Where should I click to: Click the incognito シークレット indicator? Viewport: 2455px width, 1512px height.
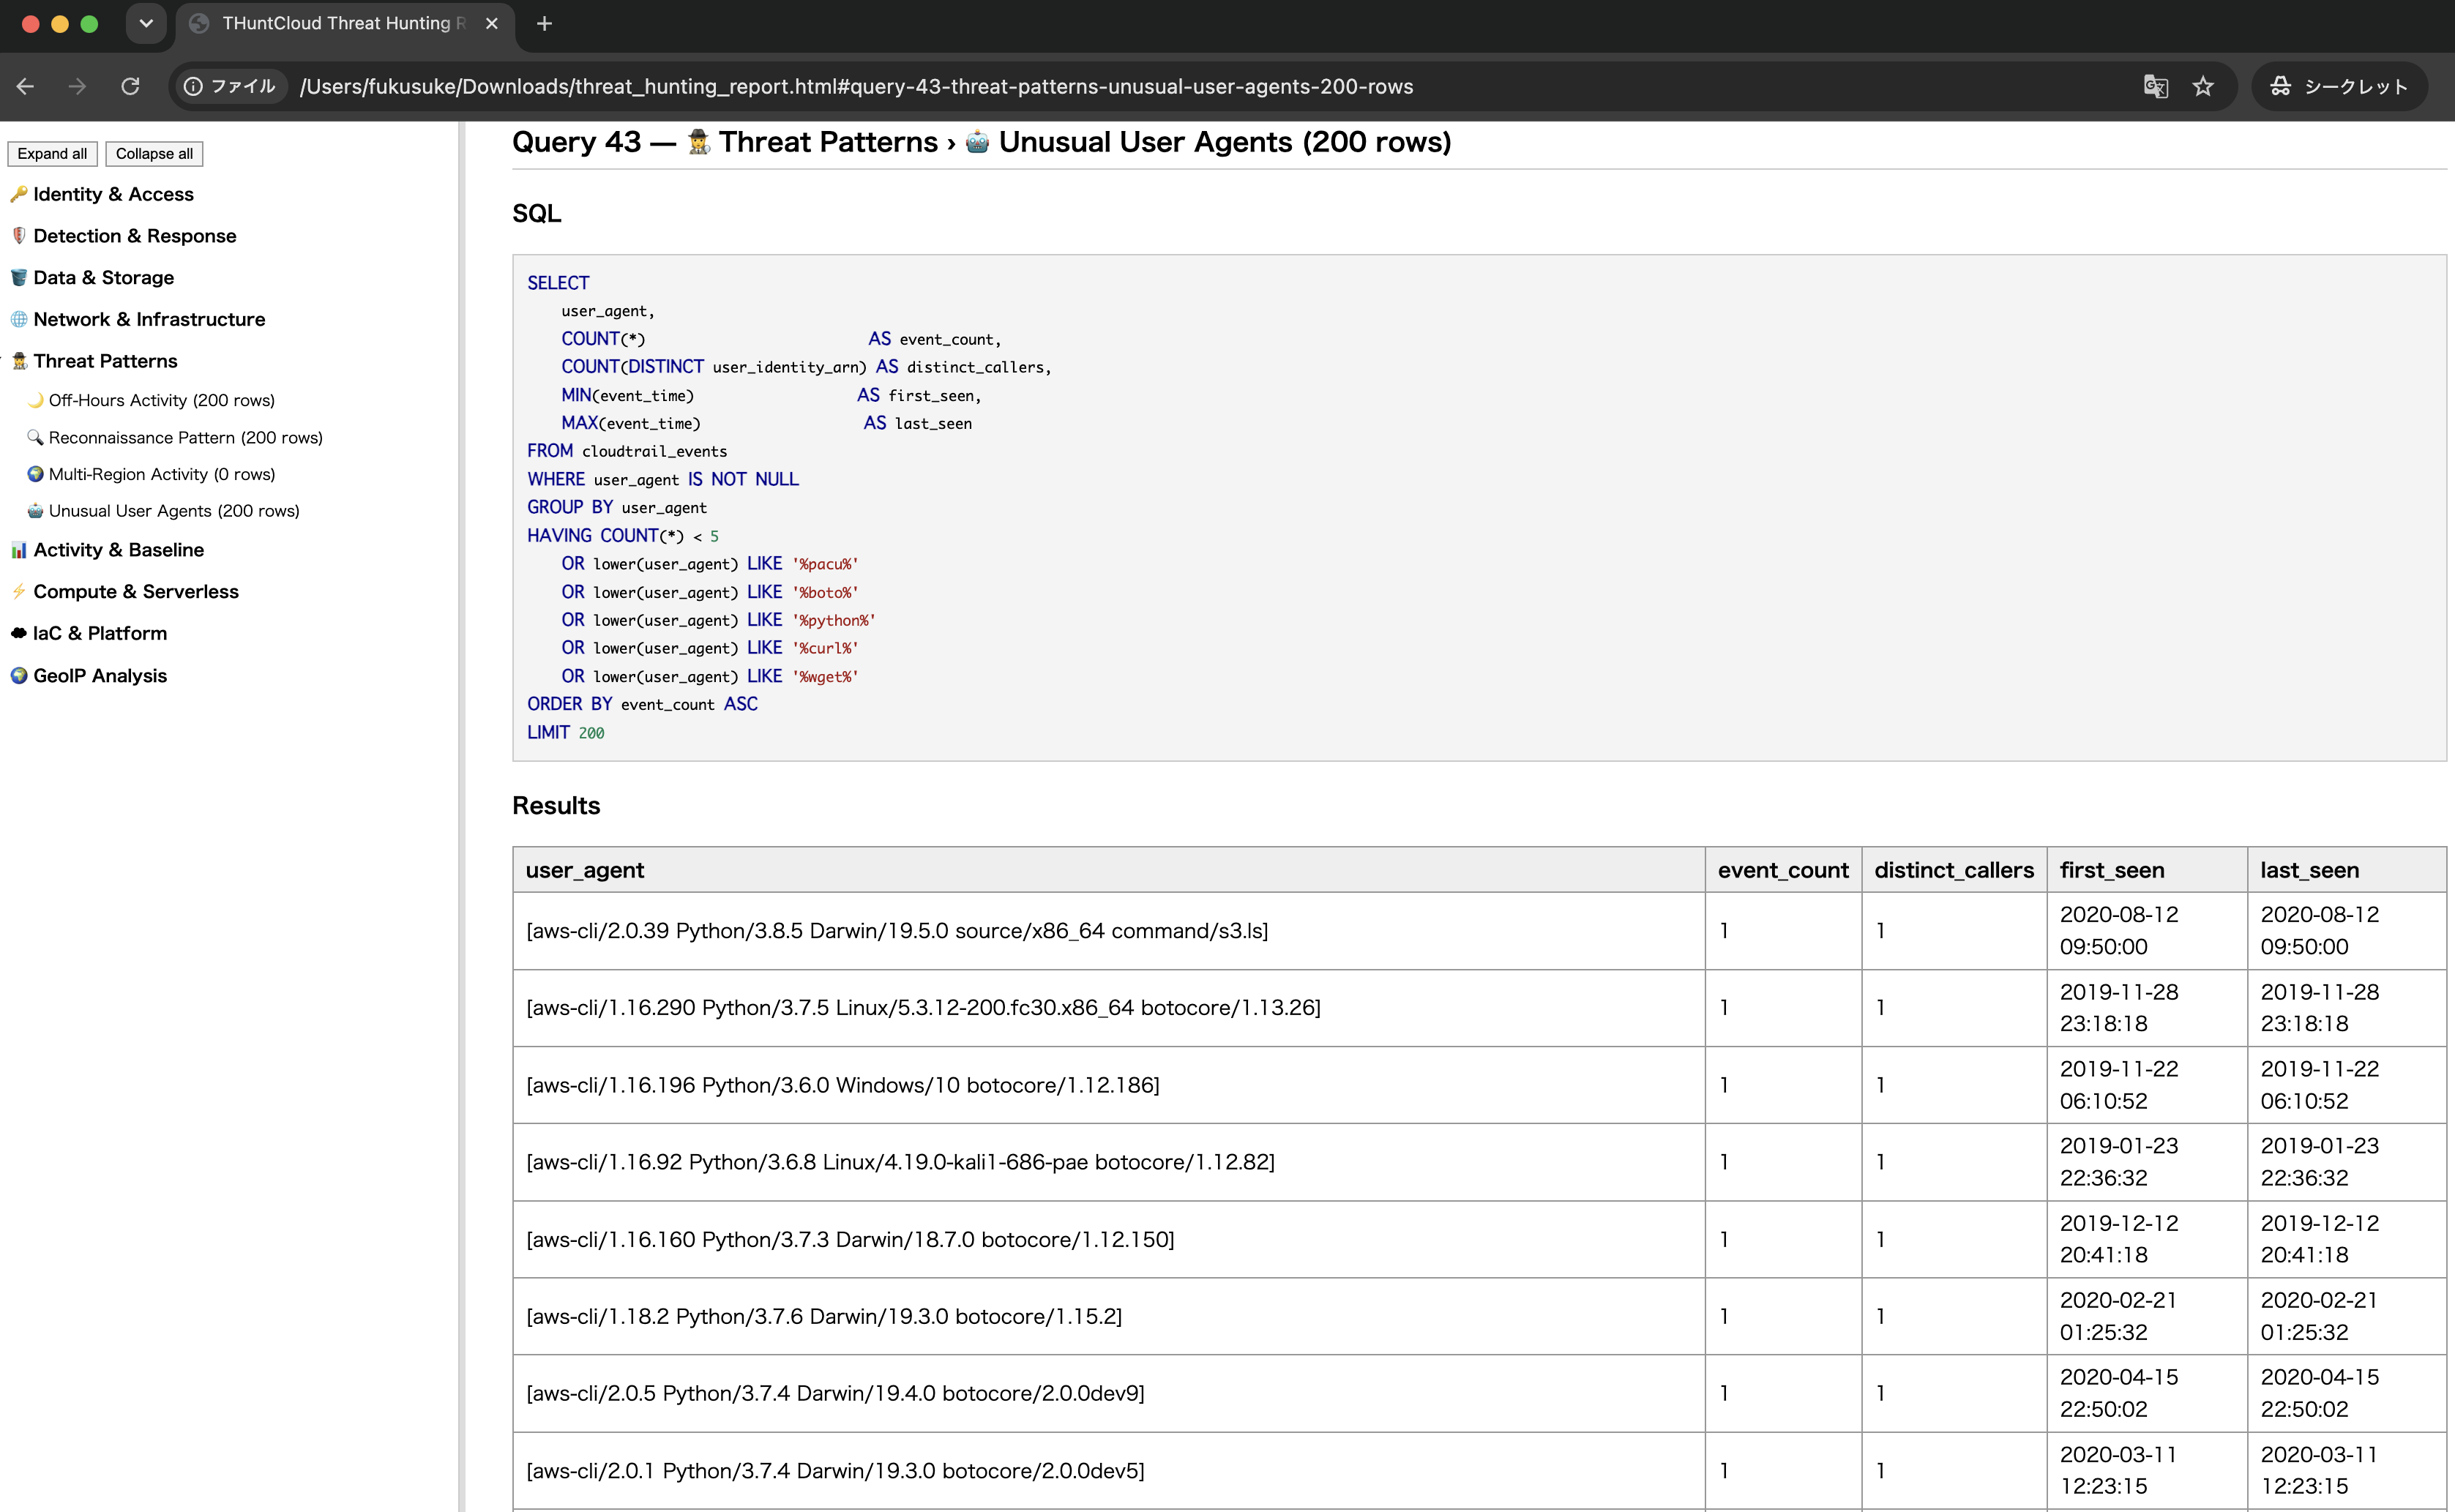2339,86
